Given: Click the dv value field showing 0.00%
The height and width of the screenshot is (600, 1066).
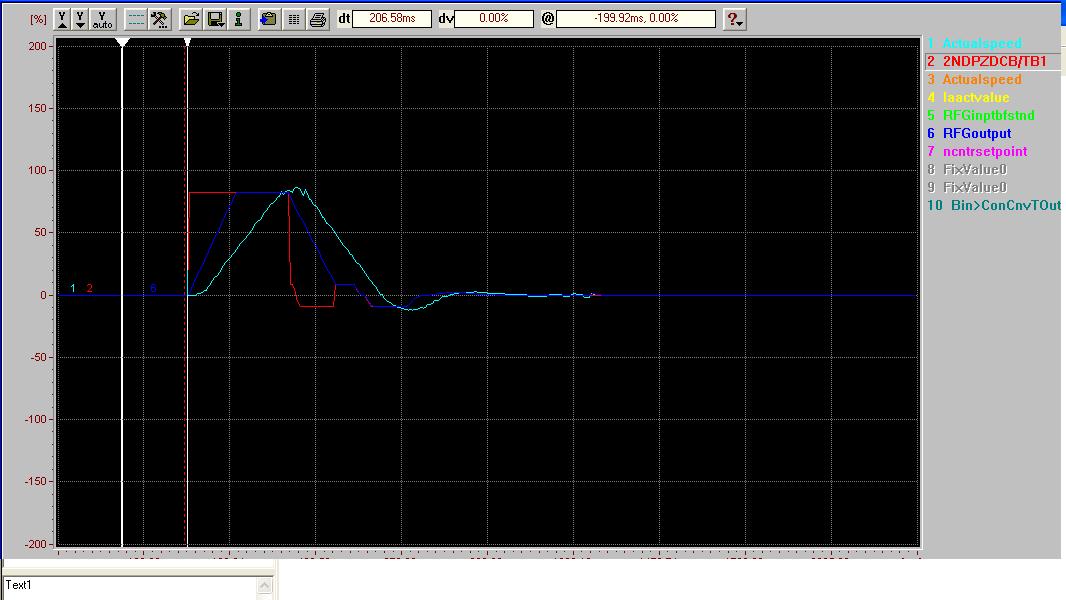Looking at the screenshot, I should (494, 18).
